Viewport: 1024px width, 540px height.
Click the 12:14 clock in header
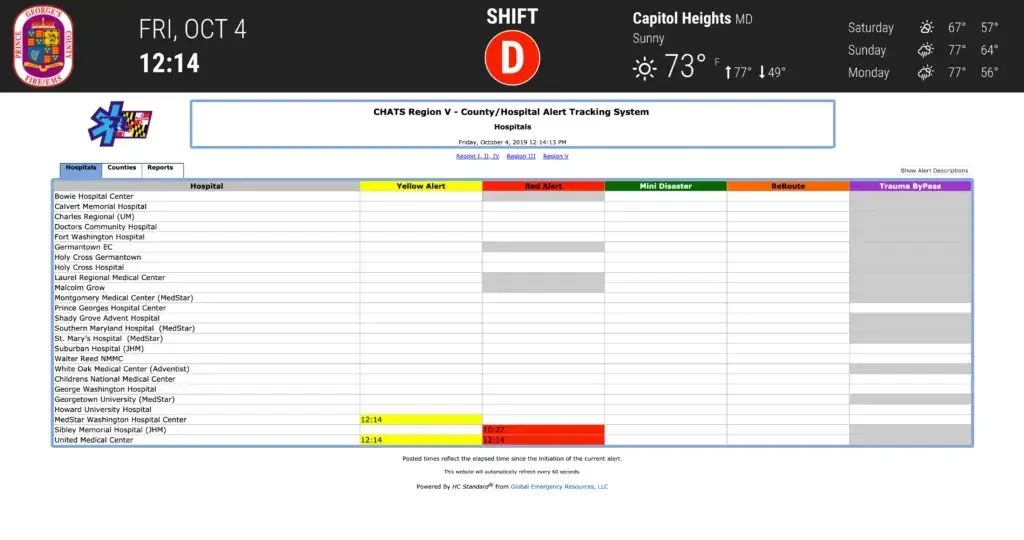point(169,63)
